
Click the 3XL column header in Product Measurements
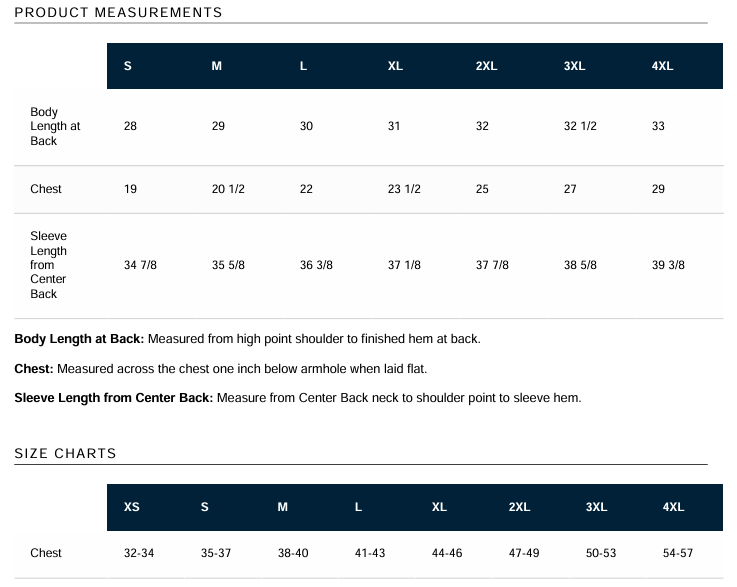click(x=574, y=66)
